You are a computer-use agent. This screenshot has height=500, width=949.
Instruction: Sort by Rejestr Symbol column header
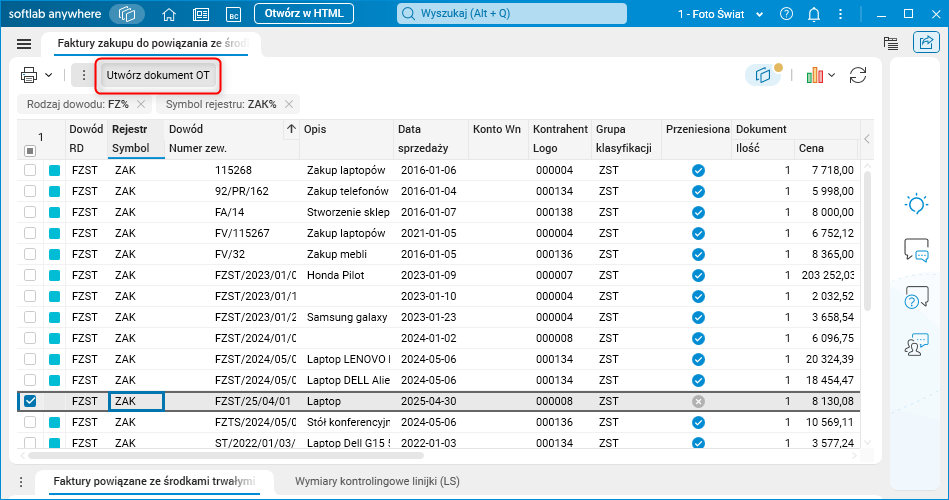(136, 139)
